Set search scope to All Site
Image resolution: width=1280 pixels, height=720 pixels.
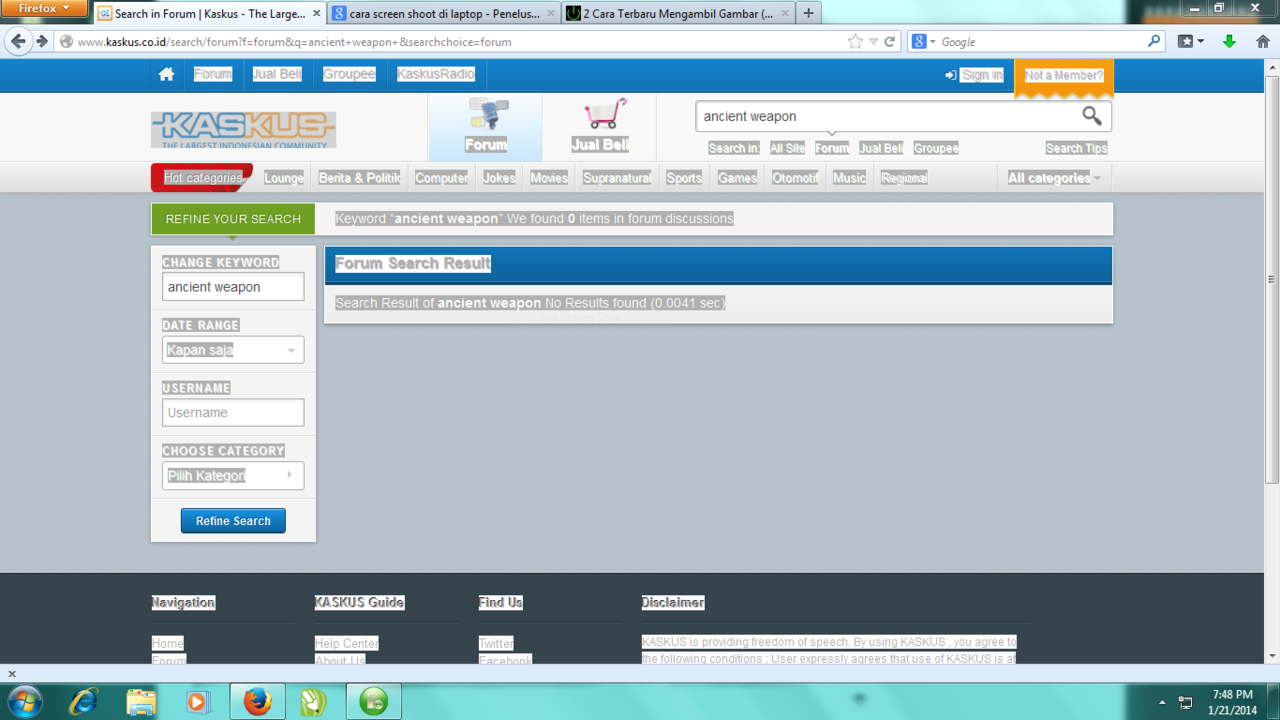coord(787,148)
